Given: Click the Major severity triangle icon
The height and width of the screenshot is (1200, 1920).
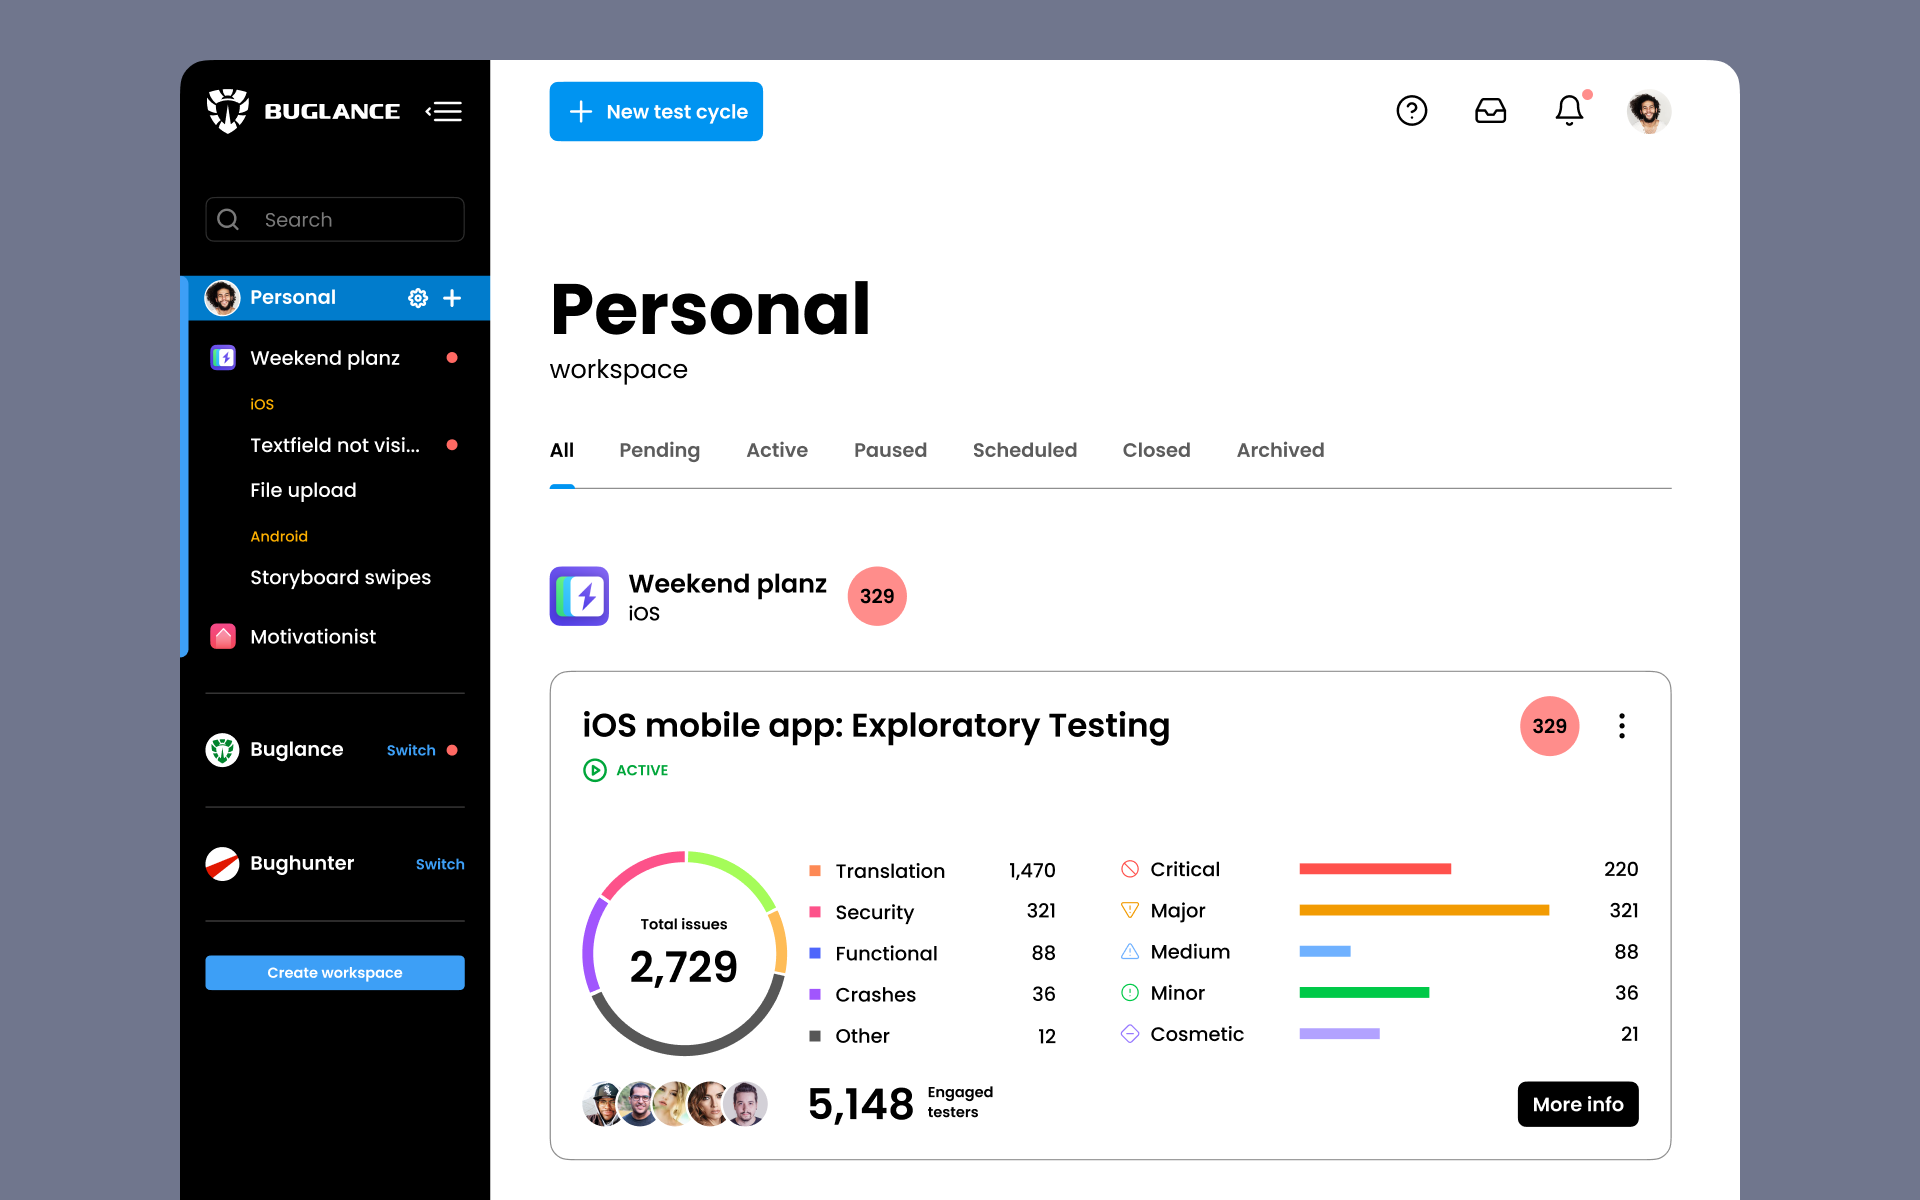Looking at the screenshot, I should pos(1130,910).
